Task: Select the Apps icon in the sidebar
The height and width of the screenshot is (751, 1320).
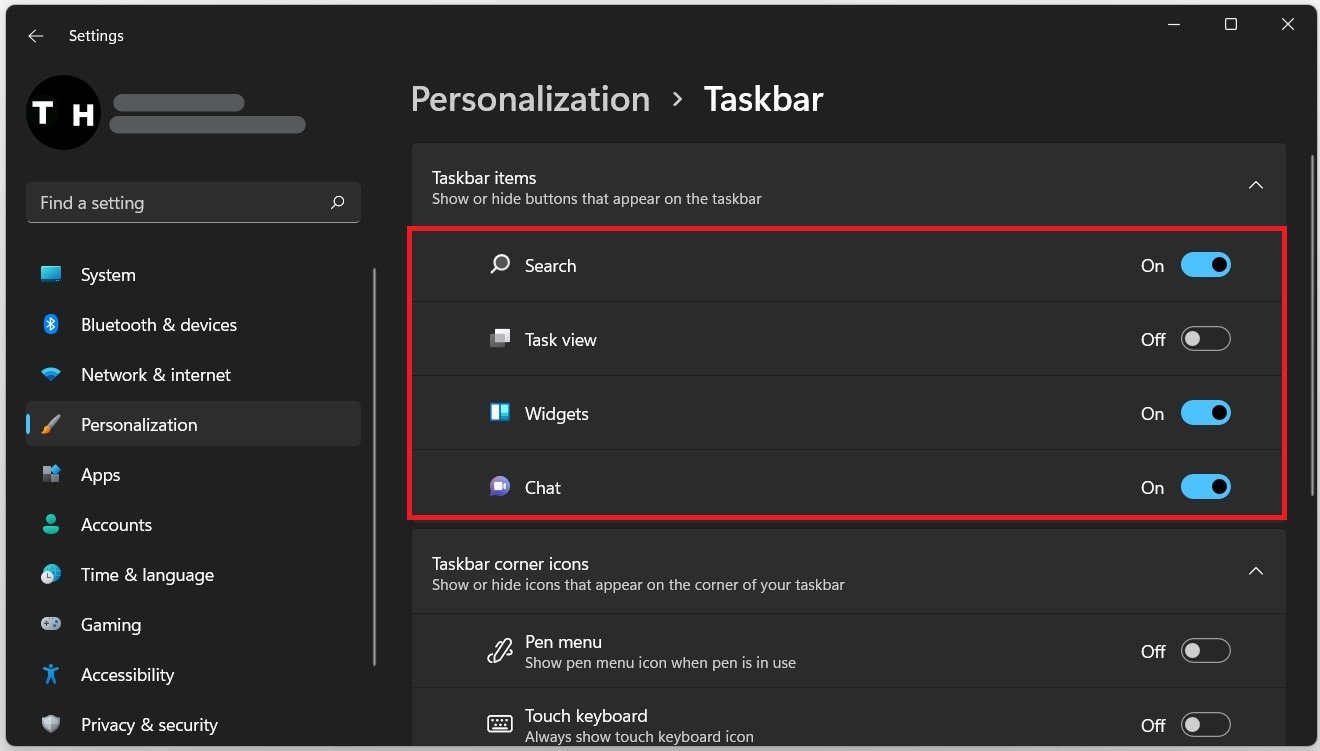Action: click(x=51, y=475)
